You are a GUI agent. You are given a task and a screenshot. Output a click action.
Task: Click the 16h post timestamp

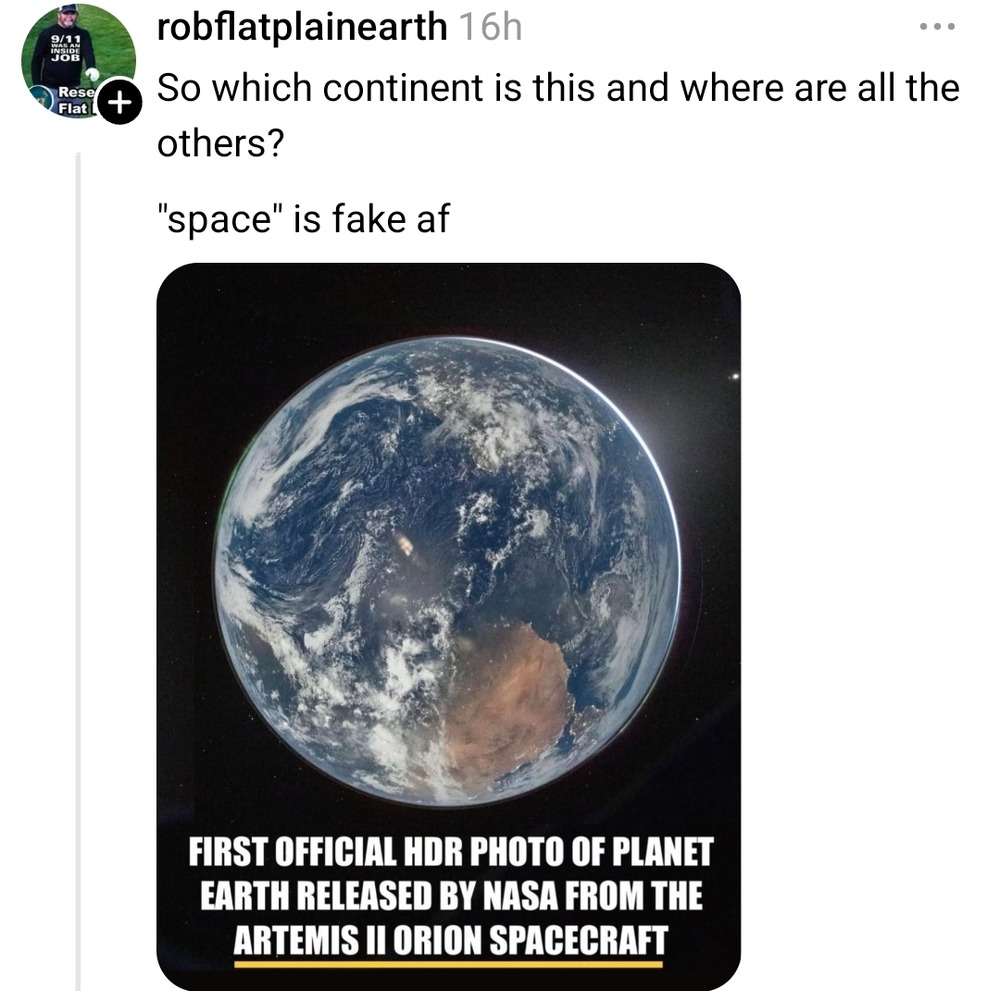point(490,27)
